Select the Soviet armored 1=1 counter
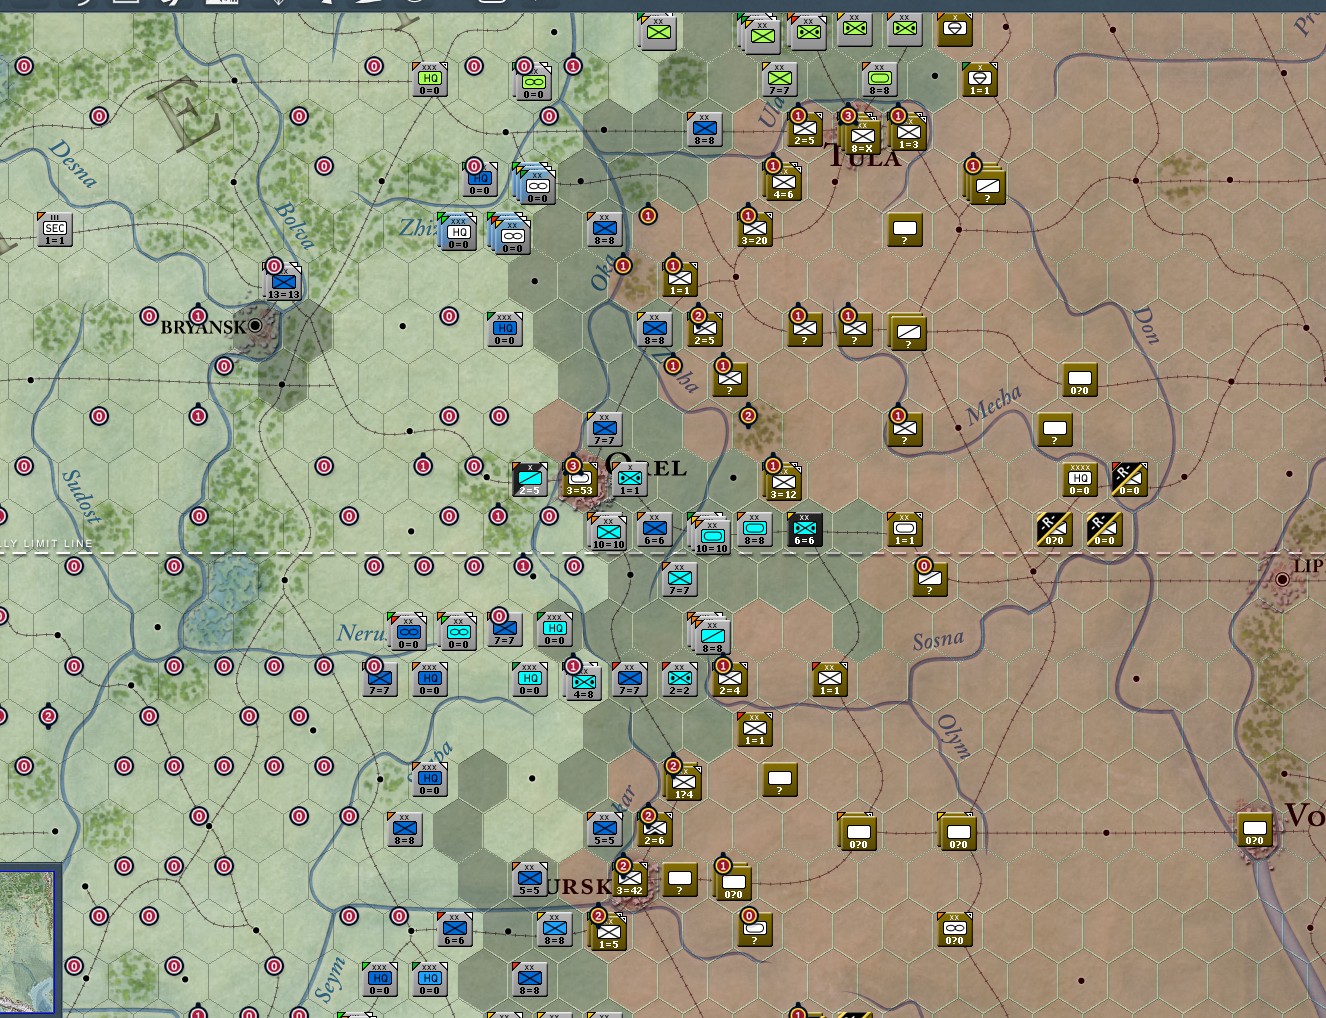Viewport: 1326px width, 1018px height. pyautogui.click(x=905, y=529)
